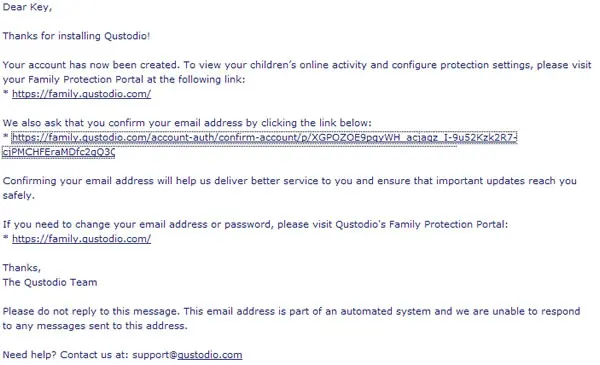Click "The Qustodio Team" signature

(x=50, y=282)
